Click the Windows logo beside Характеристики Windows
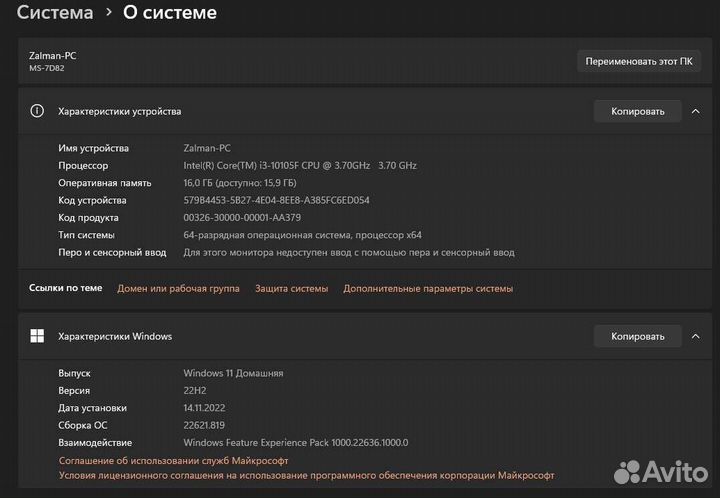720x498 pixels. click(37, 336)
